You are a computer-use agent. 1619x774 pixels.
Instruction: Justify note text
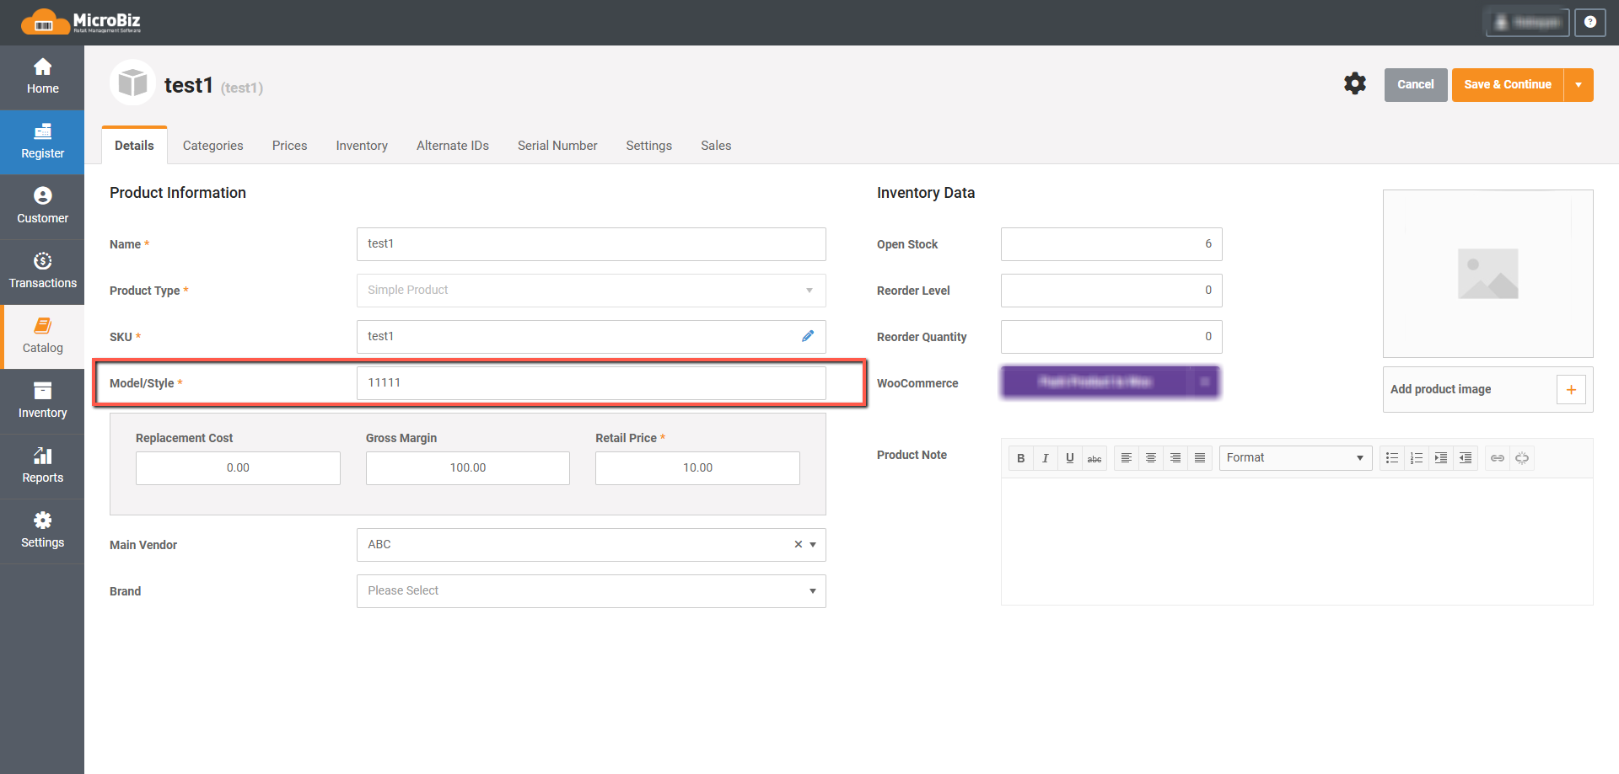1200,458
